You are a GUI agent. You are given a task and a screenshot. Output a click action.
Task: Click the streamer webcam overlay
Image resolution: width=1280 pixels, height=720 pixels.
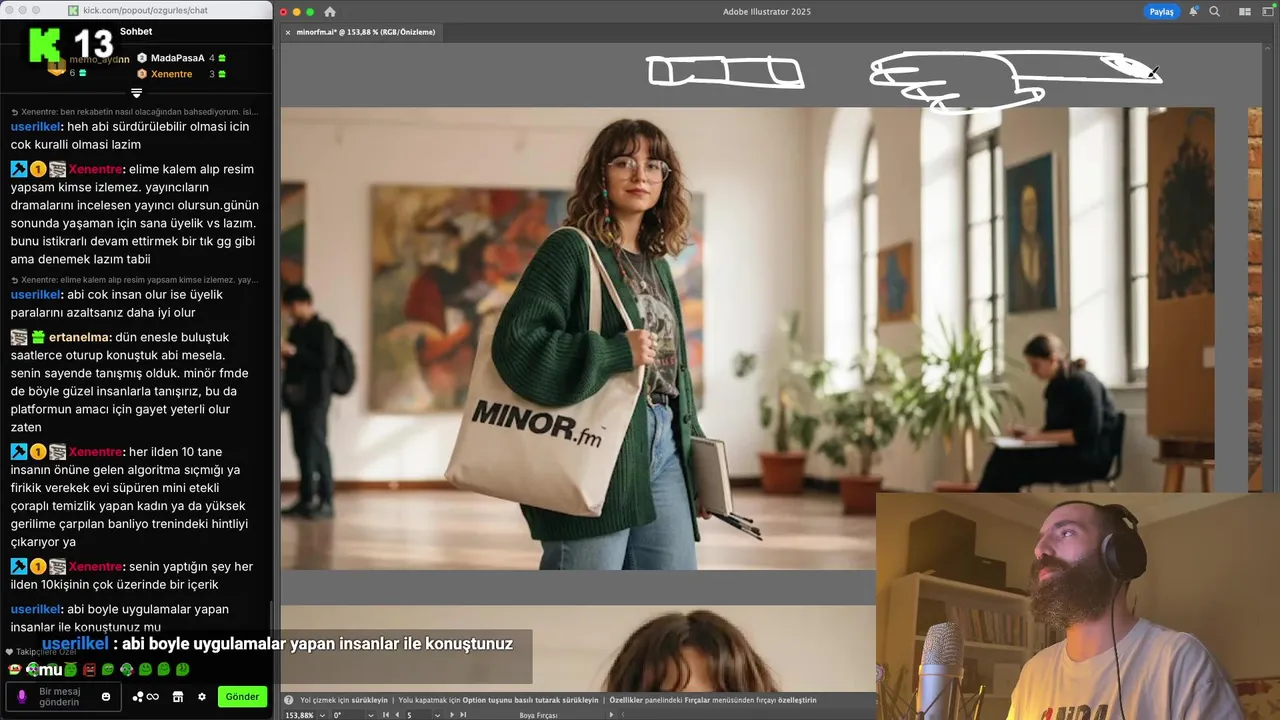[1078, 606]
